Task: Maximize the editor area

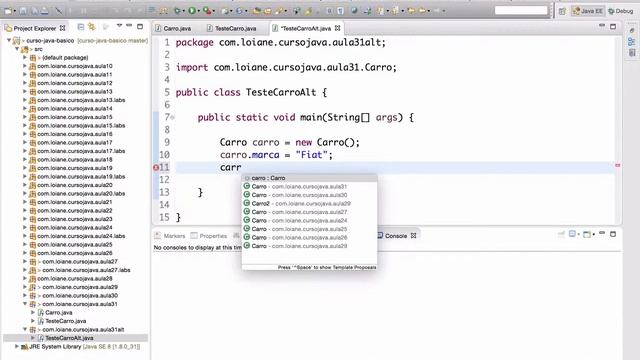Action: point(613,27)
